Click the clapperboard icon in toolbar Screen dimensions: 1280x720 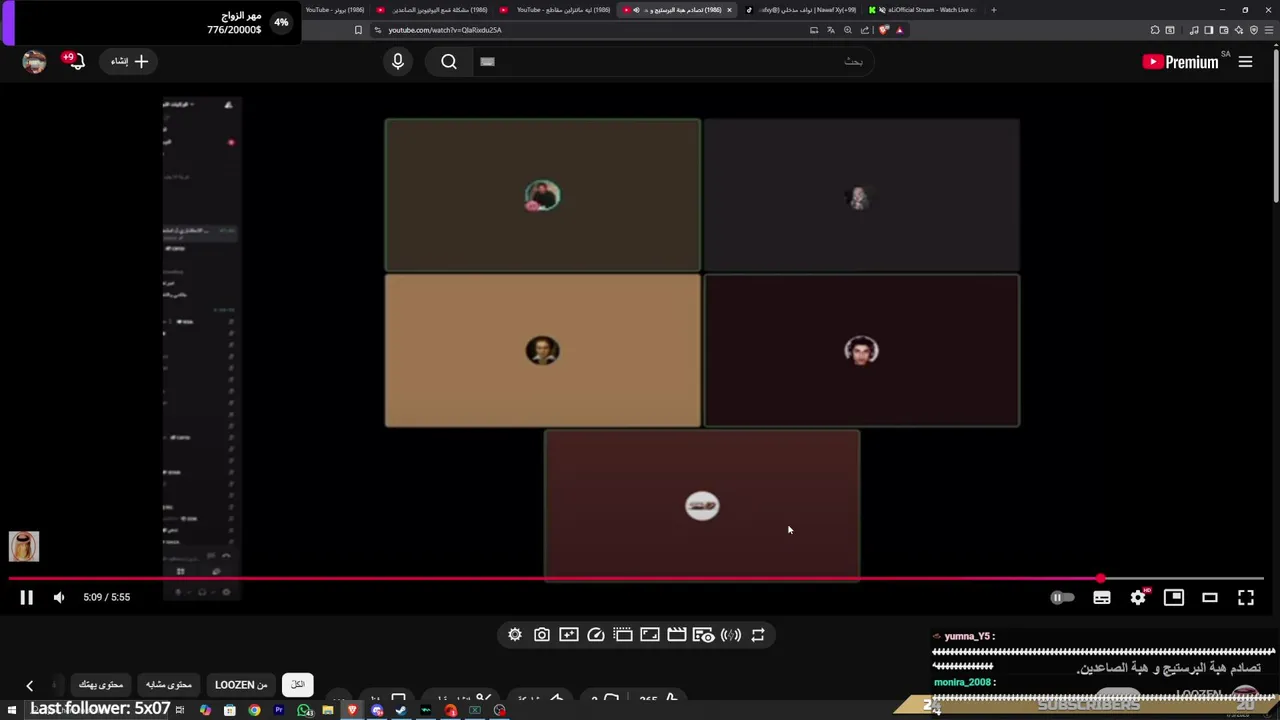tap(677, 635)
